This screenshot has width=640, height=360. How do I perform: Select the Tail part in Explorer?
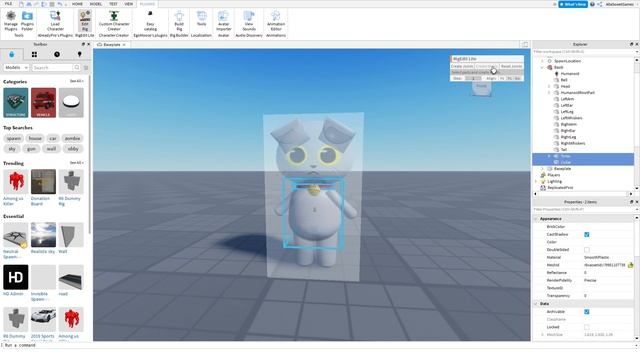pos(563,150)
